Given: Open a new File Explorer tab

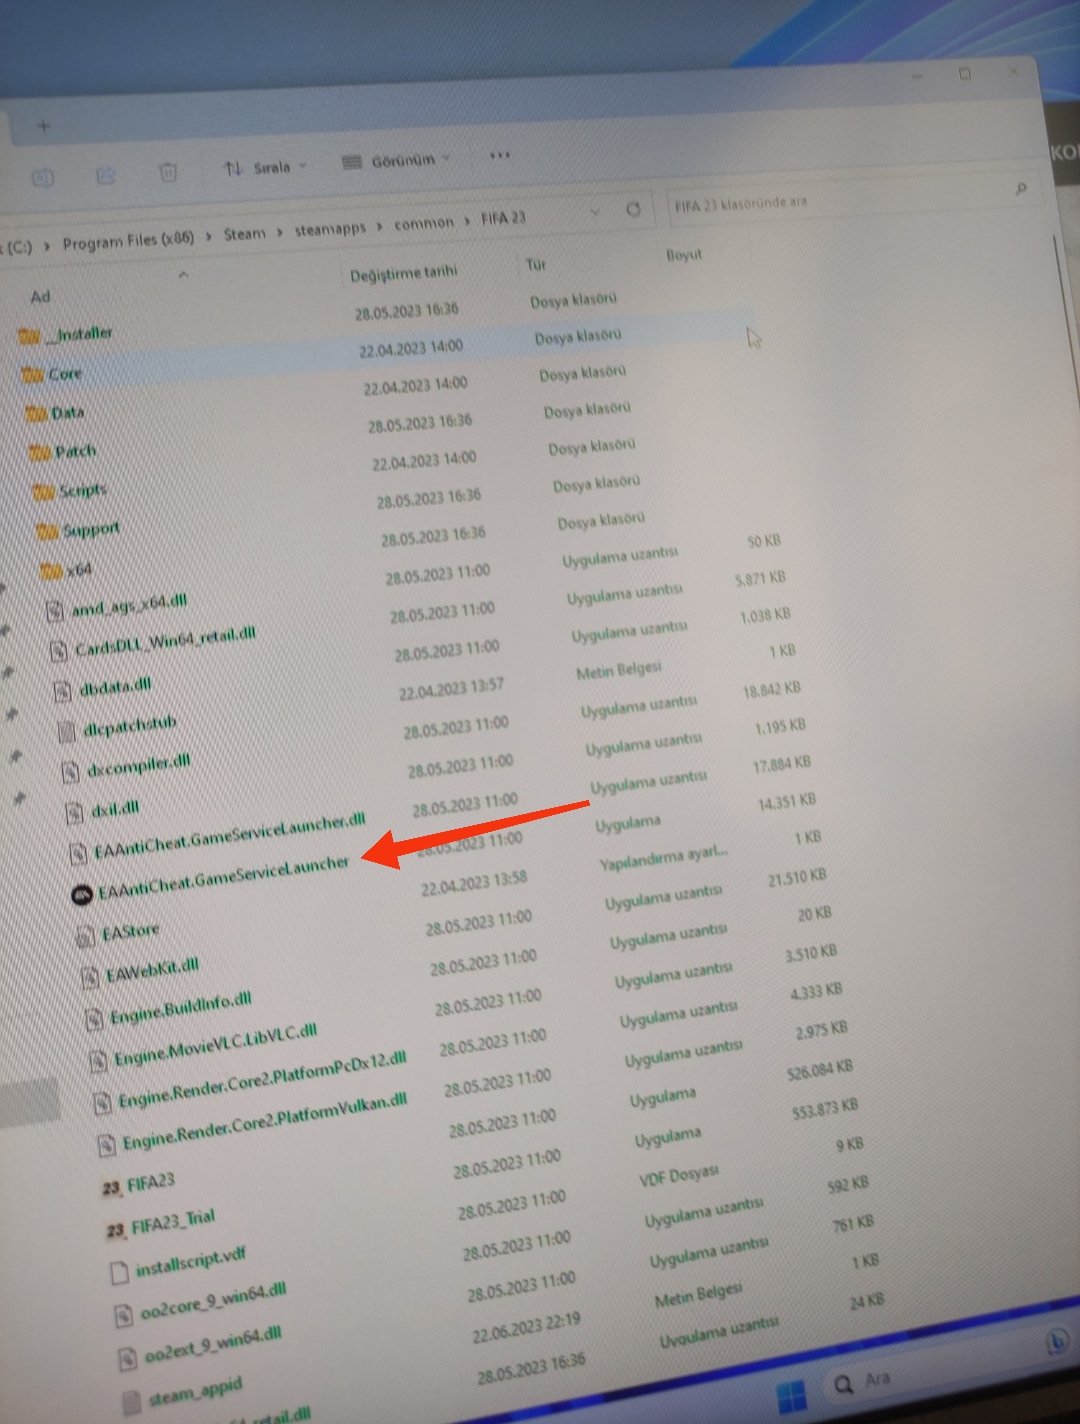Looking at the screenshot, I should click(43, 126).
